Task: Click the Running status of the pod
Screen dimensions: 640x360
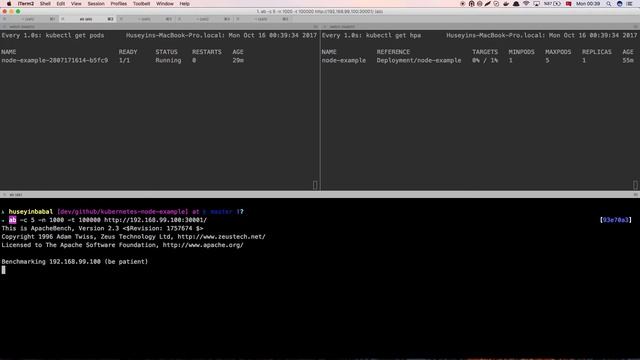Action: pos(168,60)
